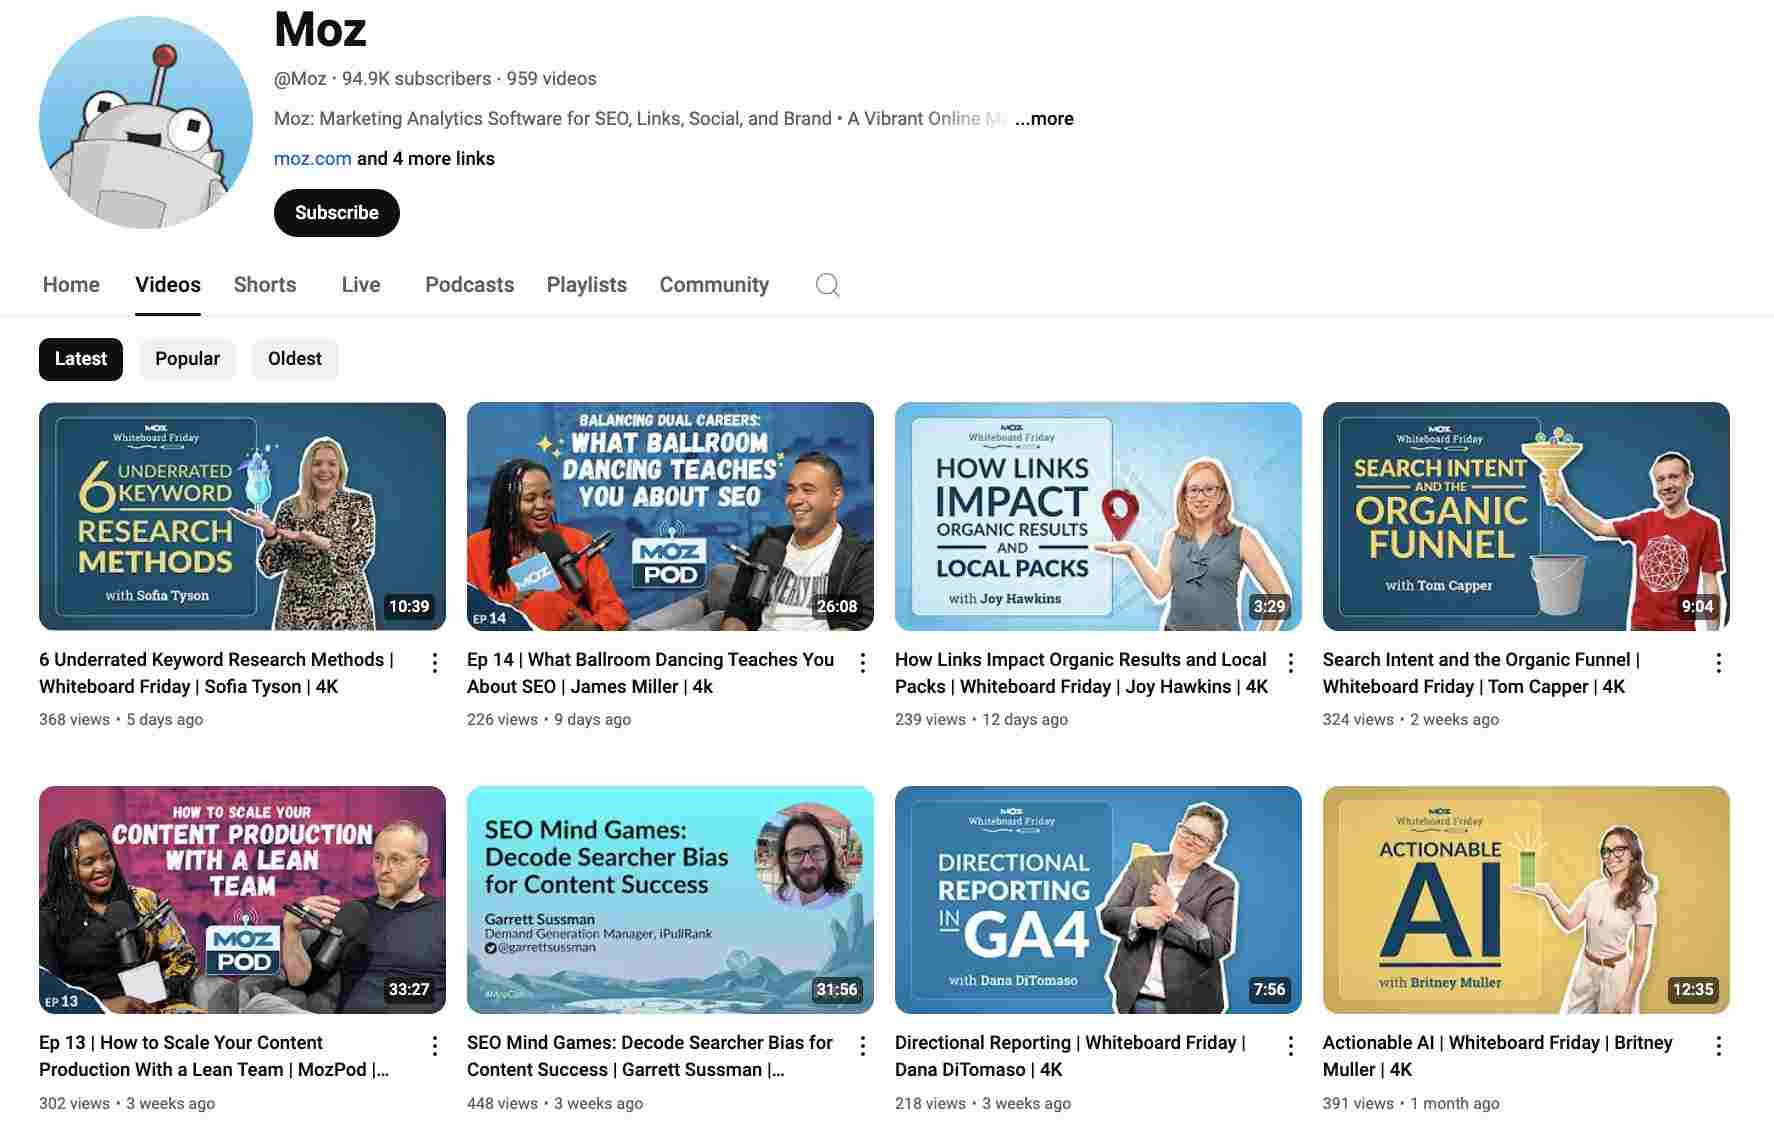Switch to the Playlists tab
This screenshot has width=1774, height=1144.
(587, 285)
